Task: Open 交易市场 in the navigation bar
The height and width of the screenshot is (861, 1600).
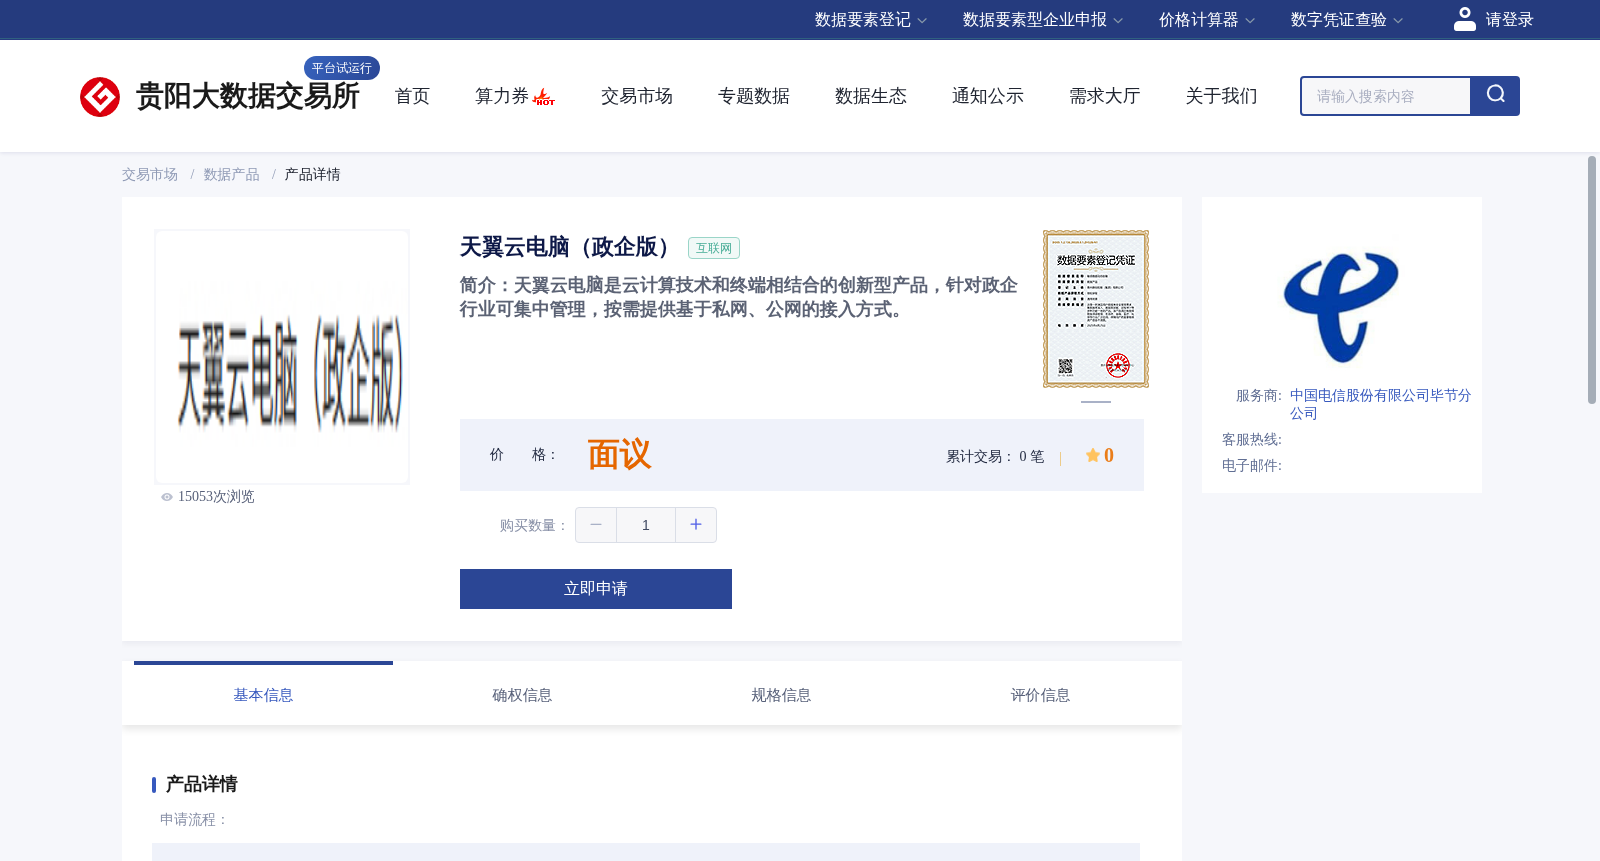Action: 637,96
